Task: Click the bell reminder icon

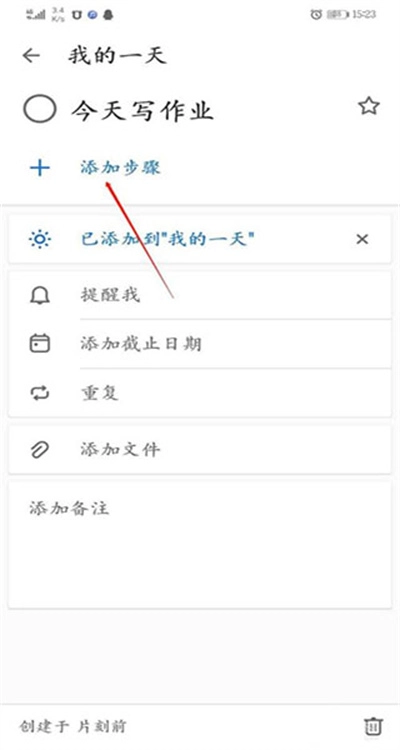Action: pos(40,296)
